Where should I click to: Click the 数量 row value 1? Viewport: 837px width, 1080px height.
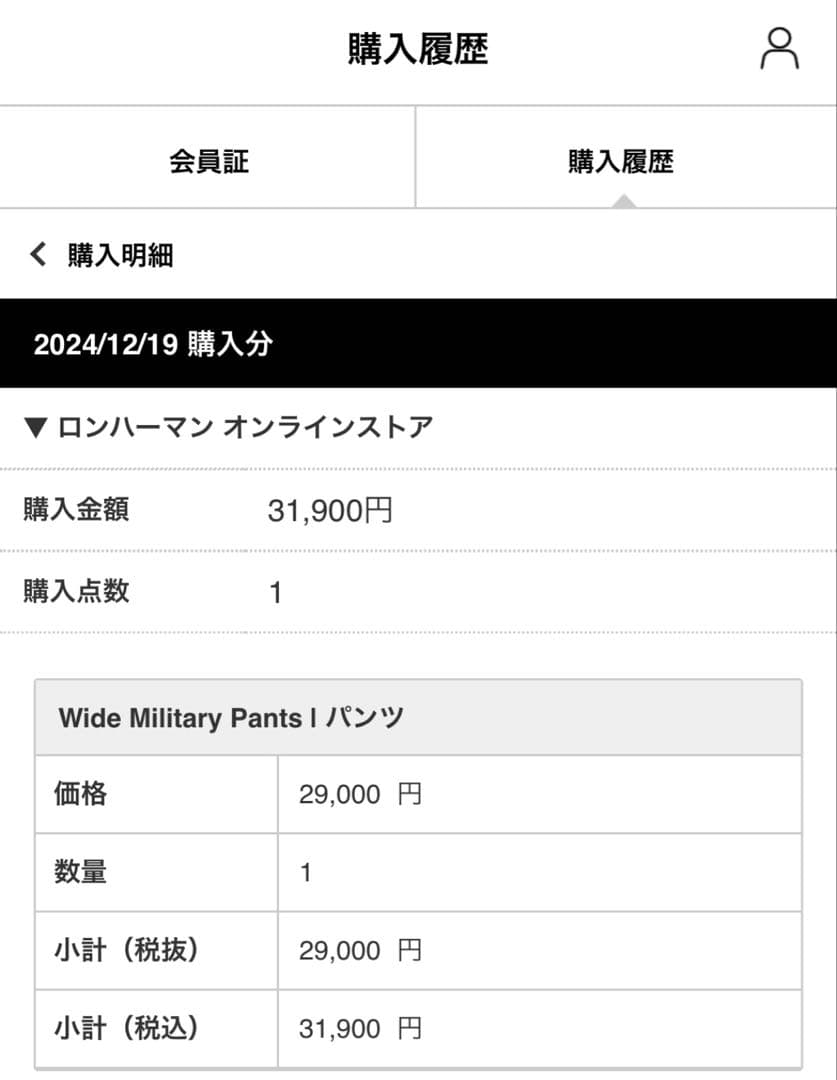point(306,873)
